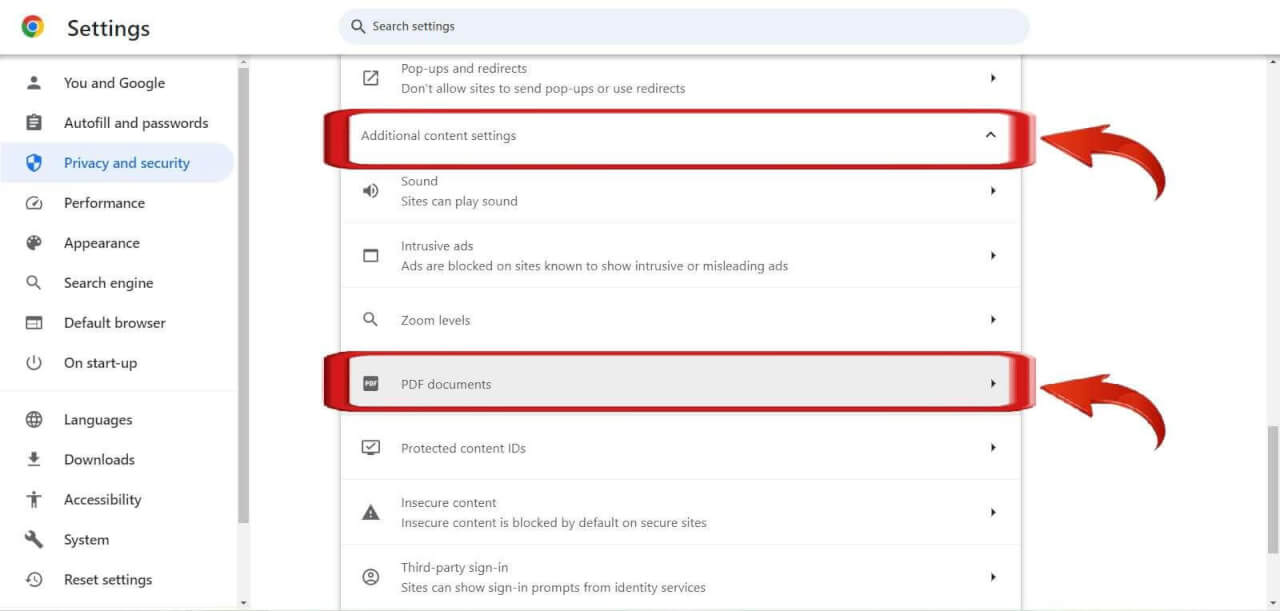Click the main page vertical scrollbar
Screen dimensions: 1280x611
pos(1273,490)
